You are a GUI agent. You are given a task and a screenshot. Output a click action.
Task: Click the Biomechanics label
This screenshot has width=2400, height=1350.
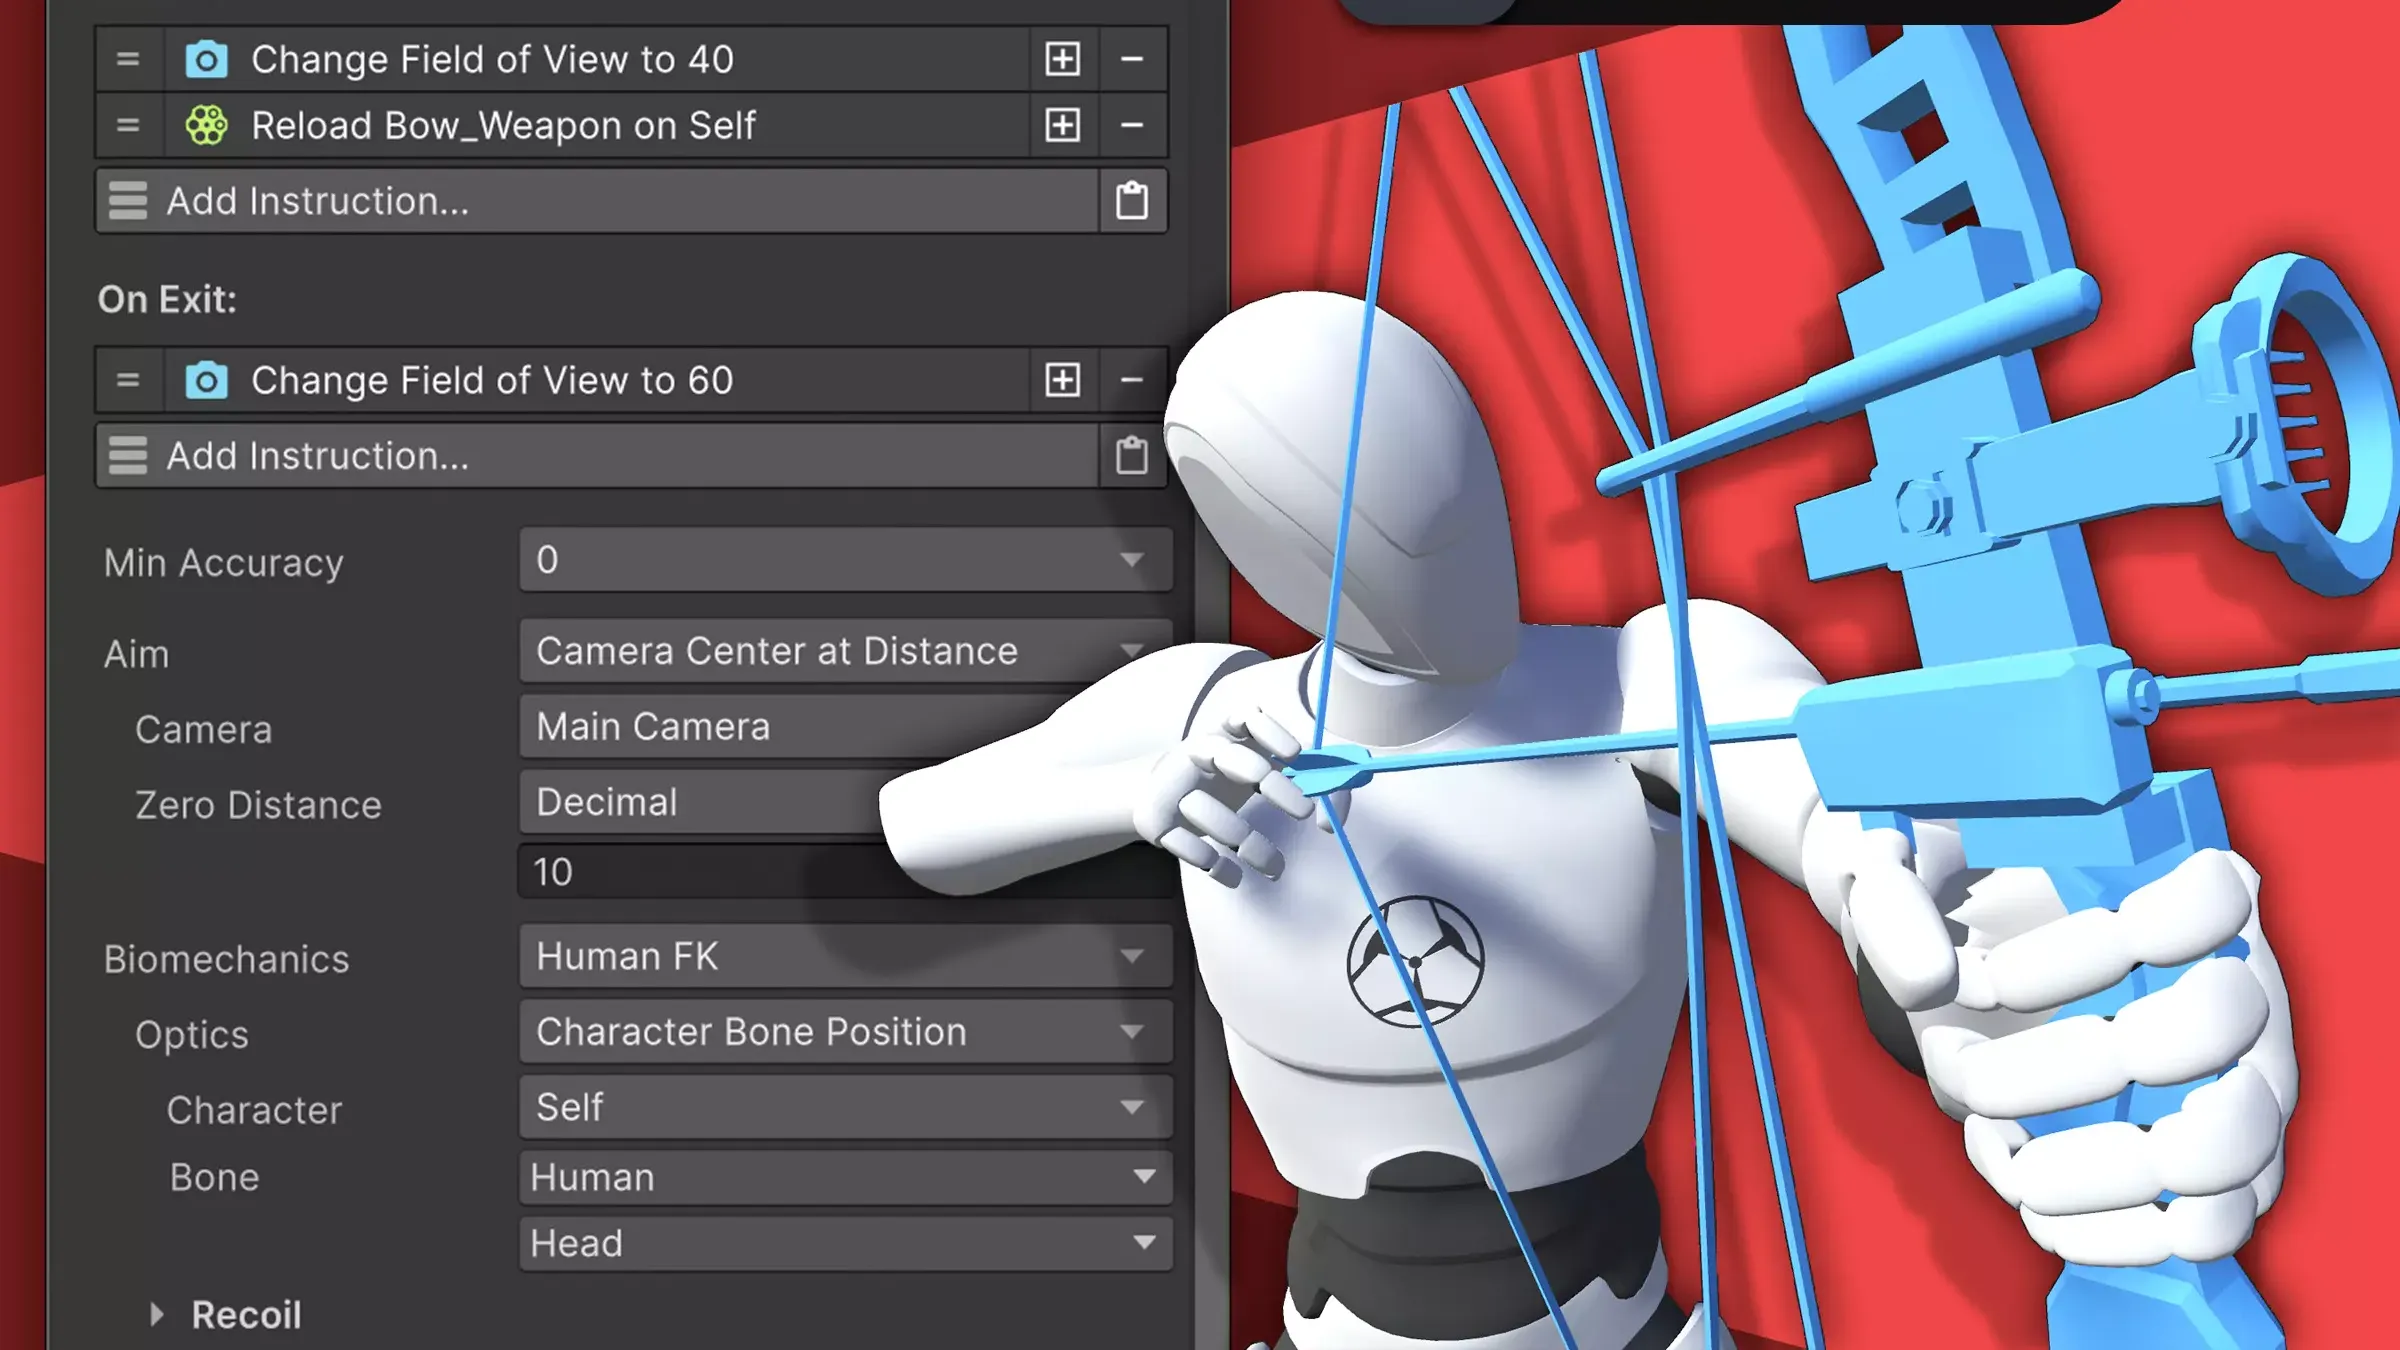point(227,960)
